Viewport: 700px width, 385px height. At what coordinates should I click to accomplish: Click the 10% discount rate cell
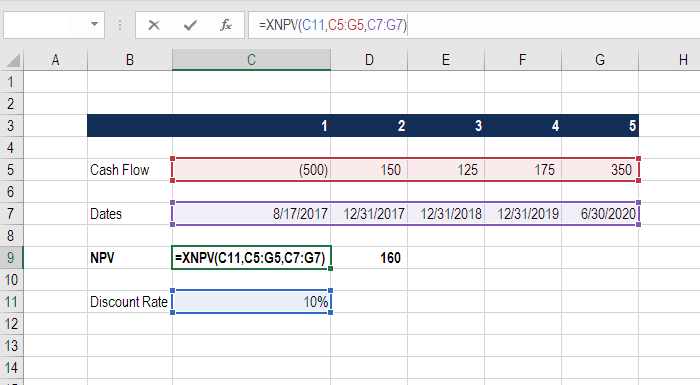point(251,301)
